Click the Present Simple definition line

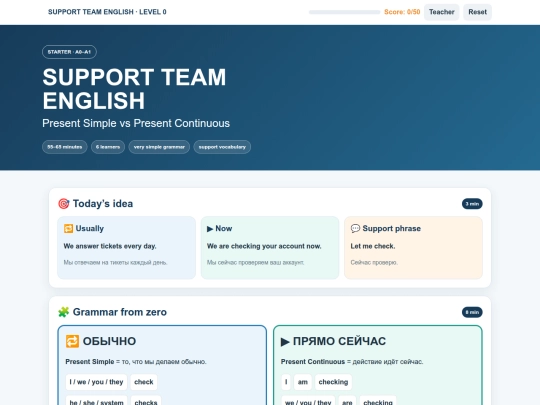pyautogui.click(x=136, y=362)
